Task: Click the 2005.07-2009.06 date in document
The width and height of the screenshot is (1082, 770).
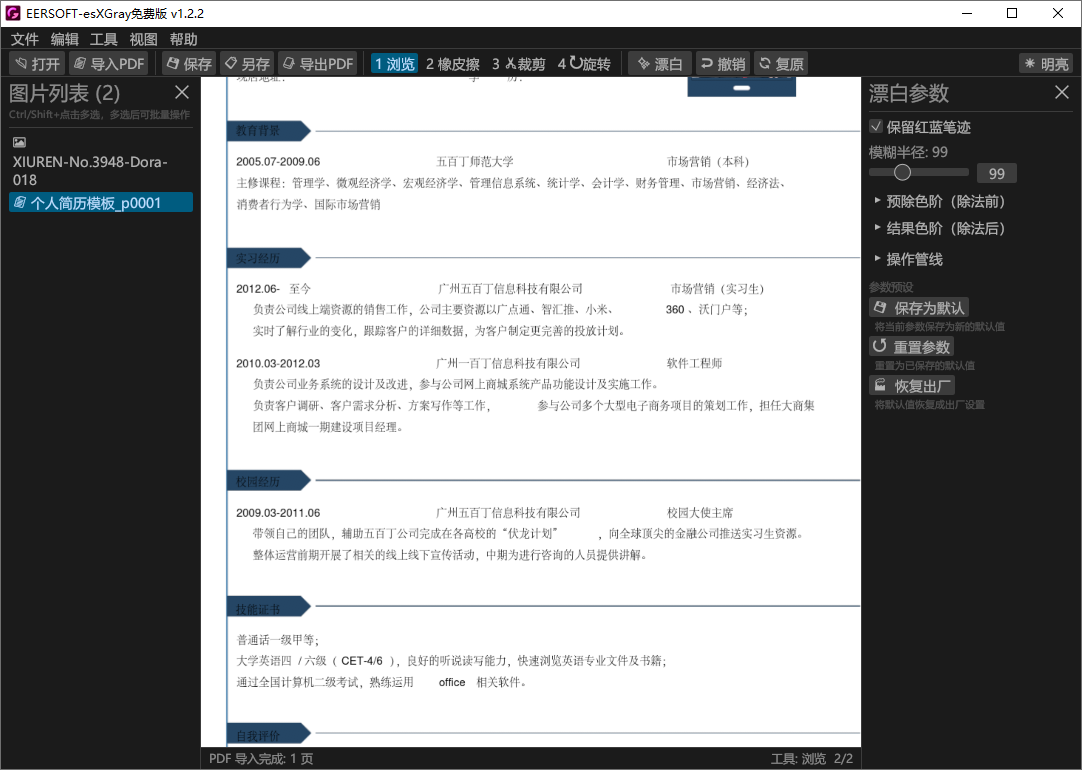Action: pyautogui.click(x=278, y=161)
